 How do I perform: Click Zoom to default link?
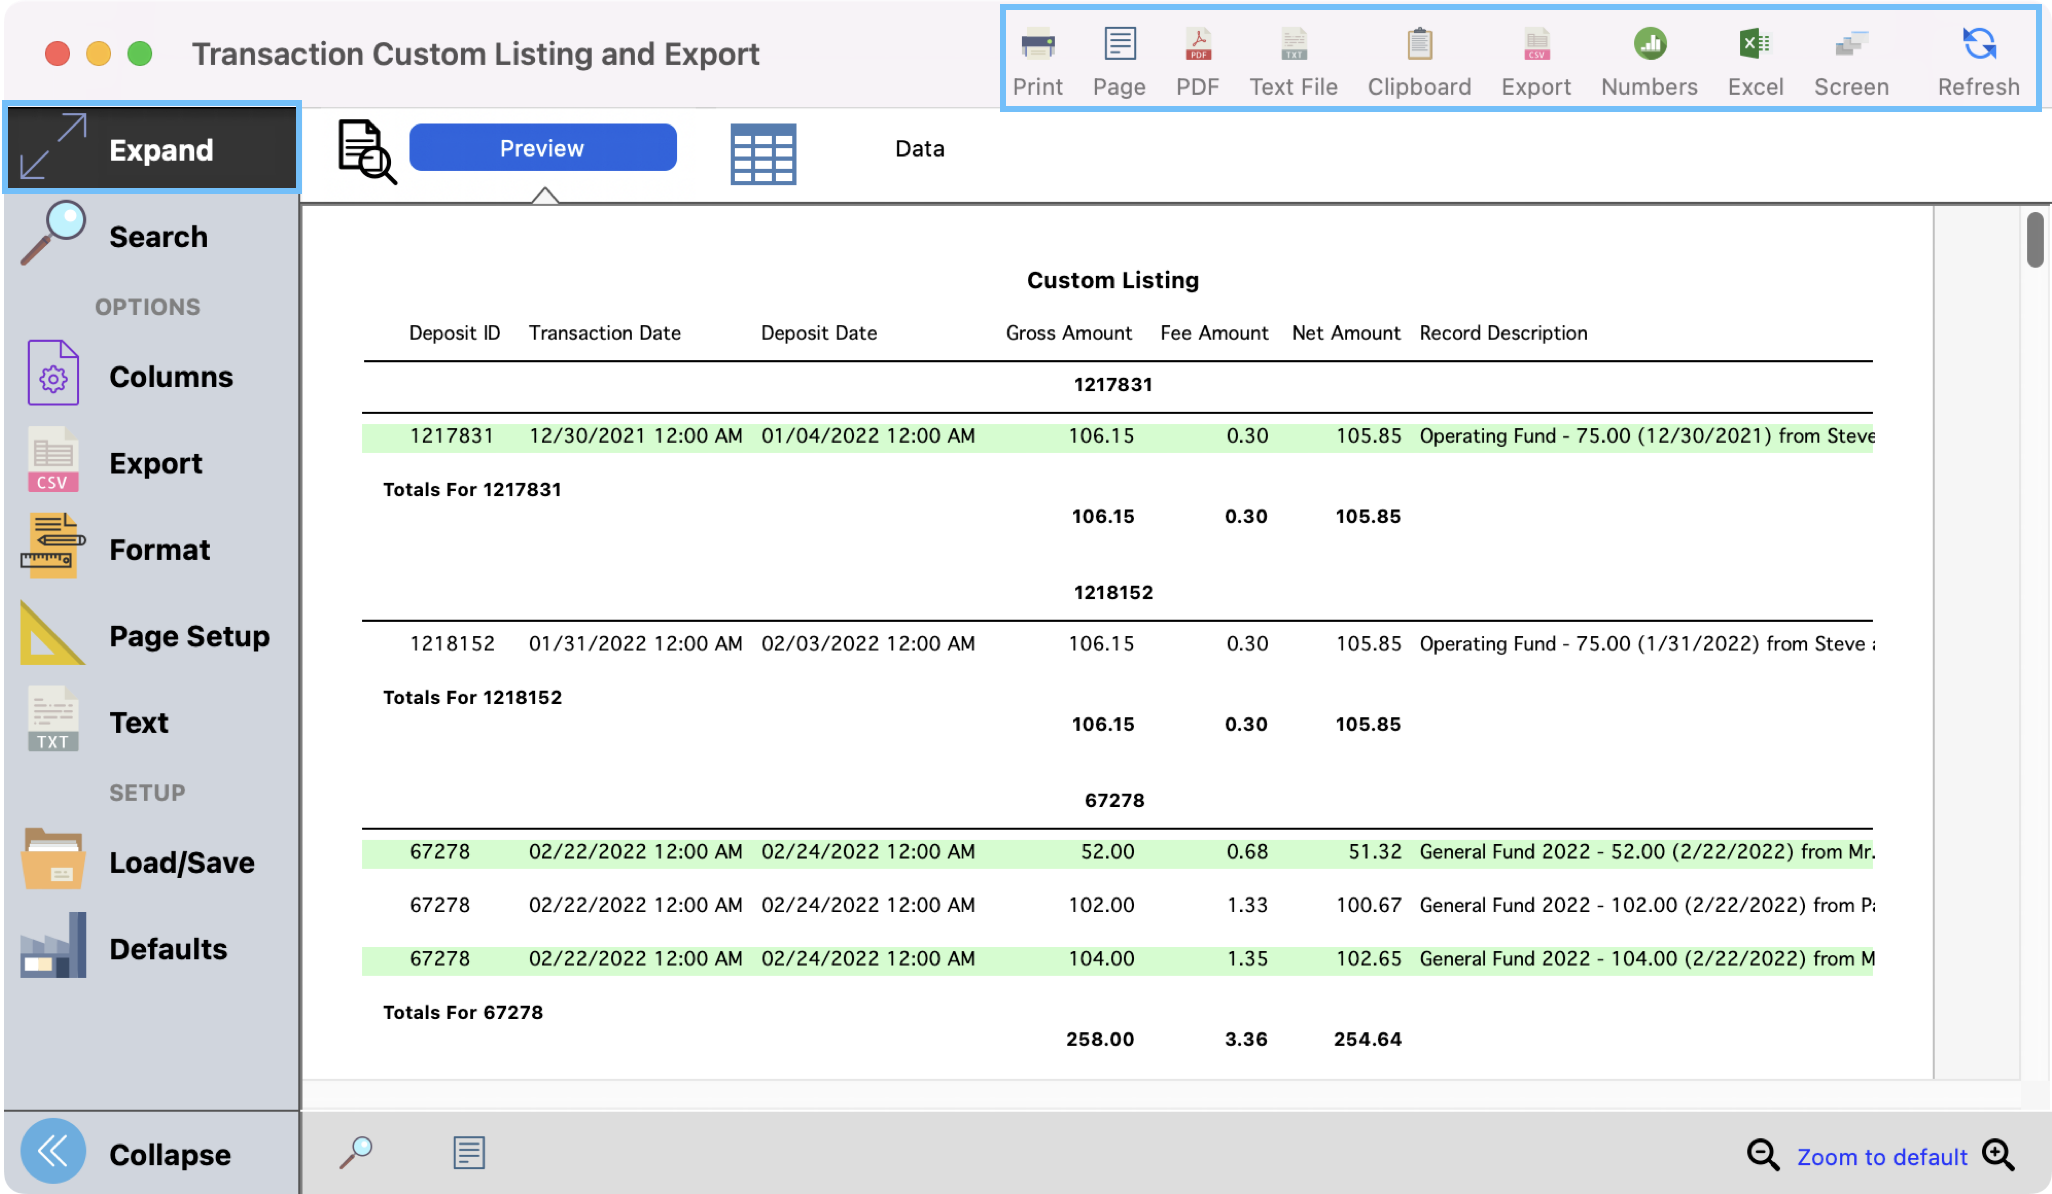pos(1881,1157)
